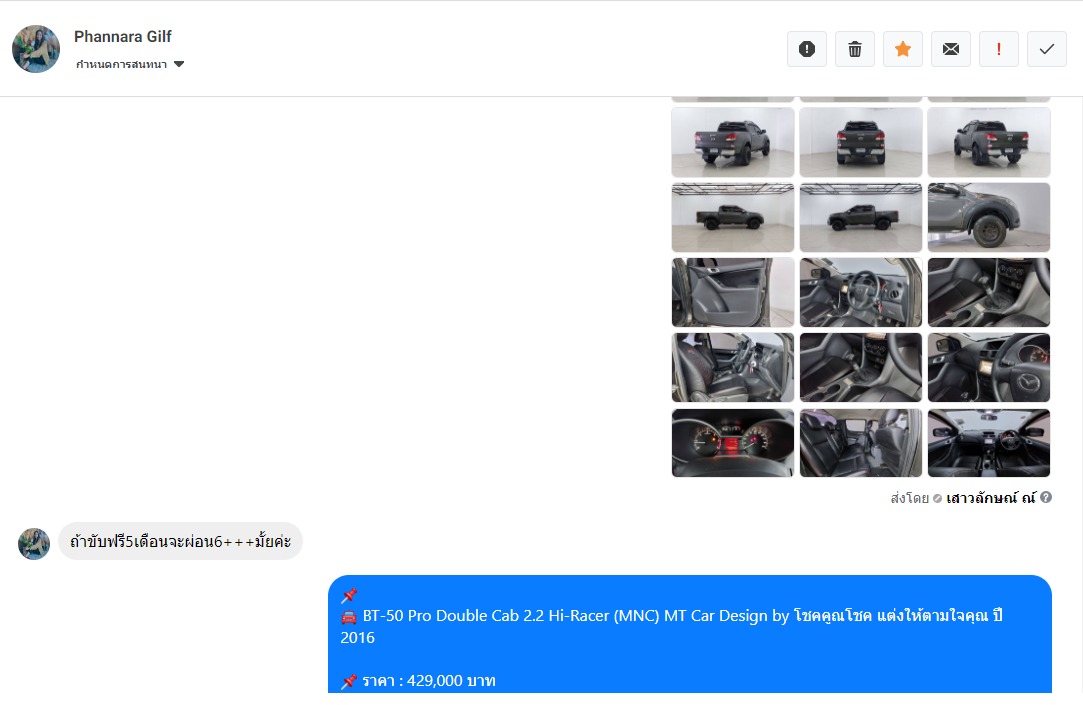Screen dimensions: 1083x705
Task: Open left side profile truck photo
Action: tap(733, 218)
